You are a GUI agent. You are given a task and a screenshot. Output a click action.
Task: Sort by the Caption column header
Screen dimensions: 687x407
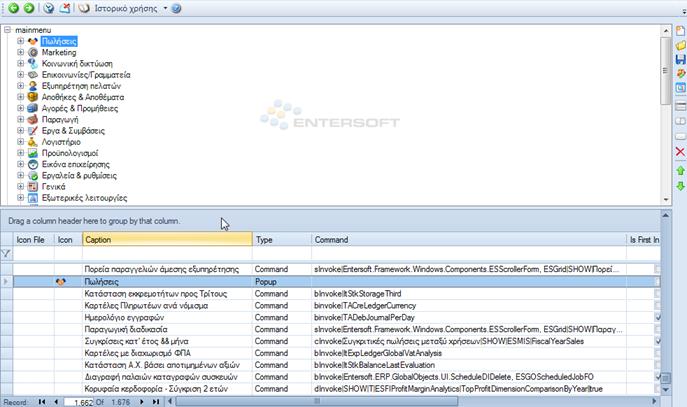click(167, 239)
